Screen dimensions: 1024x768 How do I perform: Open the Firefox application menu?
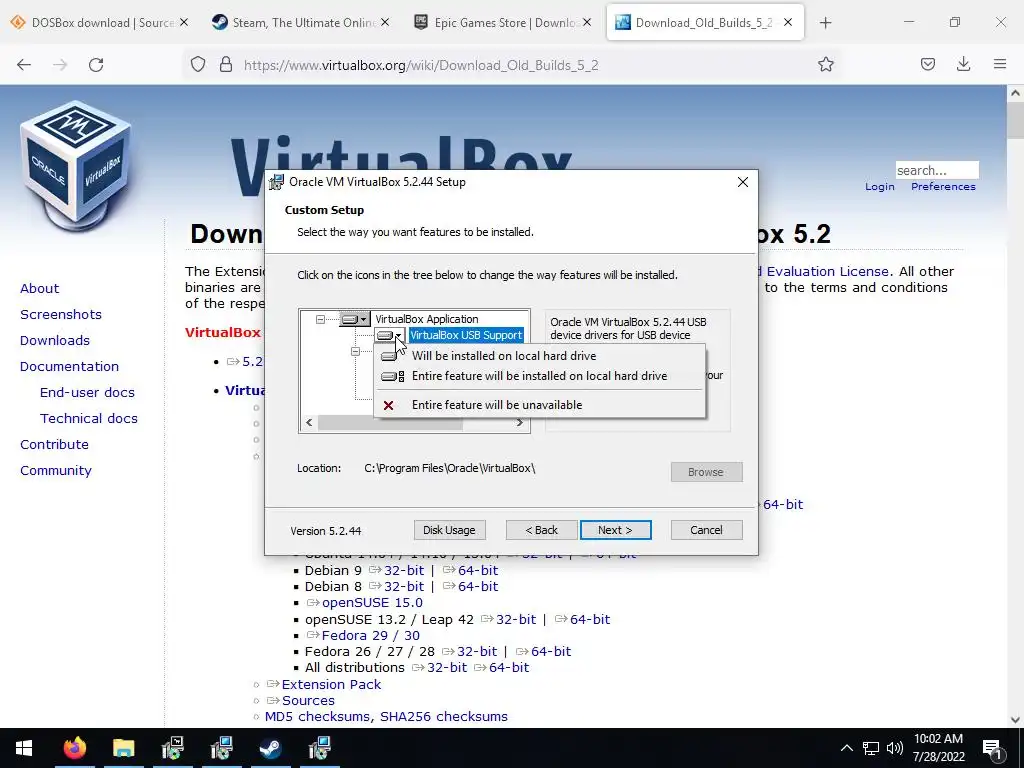pos(1000,65)
